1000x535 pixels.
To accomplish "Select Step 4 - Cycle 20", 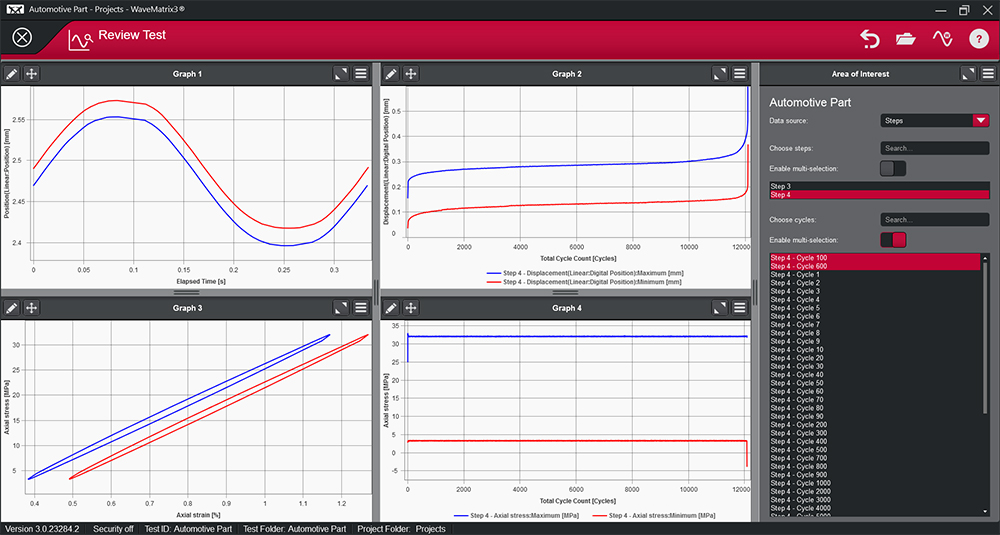I will pyautogui.click(x=874, y=358).
